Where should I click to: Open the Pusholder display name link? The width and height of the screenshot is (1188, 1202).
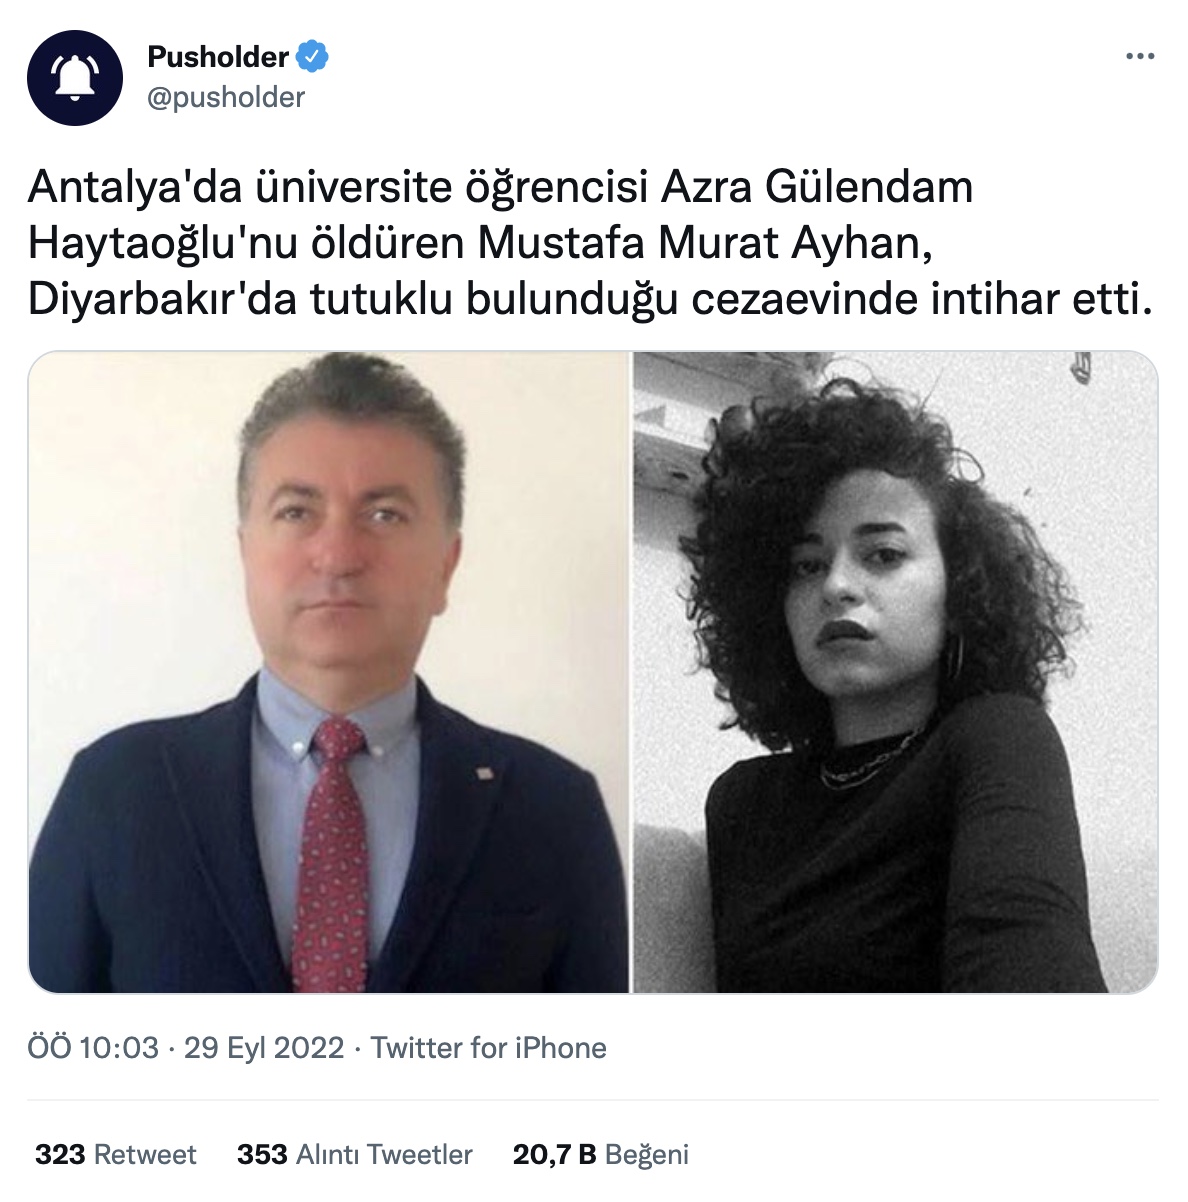(x=218, y=57)
